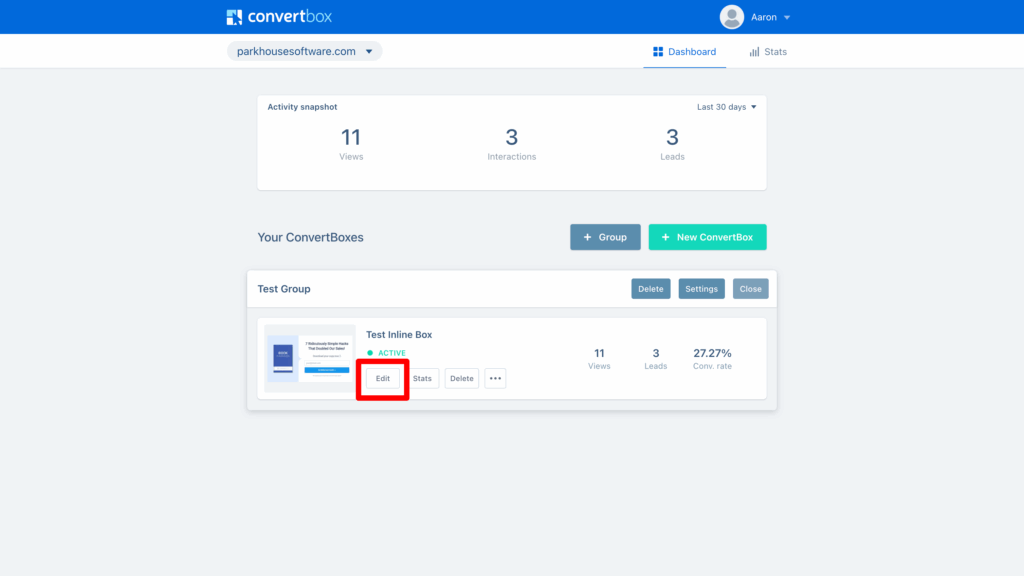Screen dimensions: 1024x576
Task: Click the Dashboard grid icon
Action: coord(658,52)
